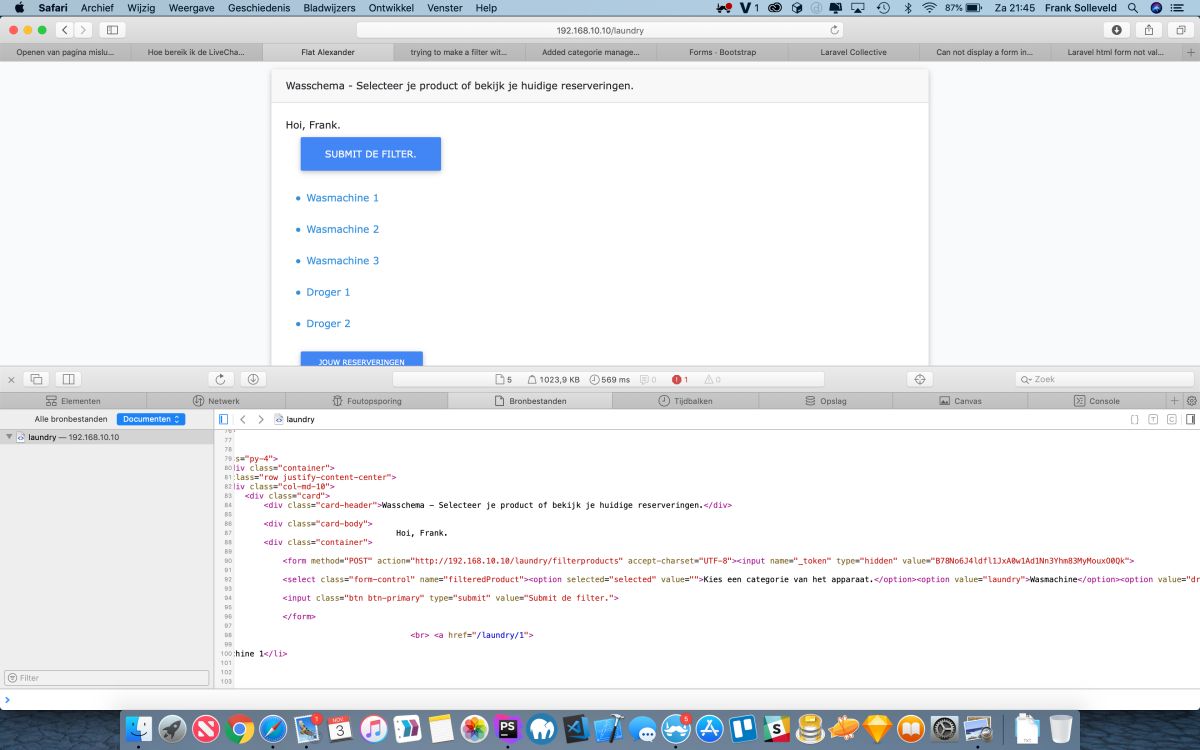The image size is (1200, 750).
Task: Open the Weergave menu
Action: (x=191, y=7)
